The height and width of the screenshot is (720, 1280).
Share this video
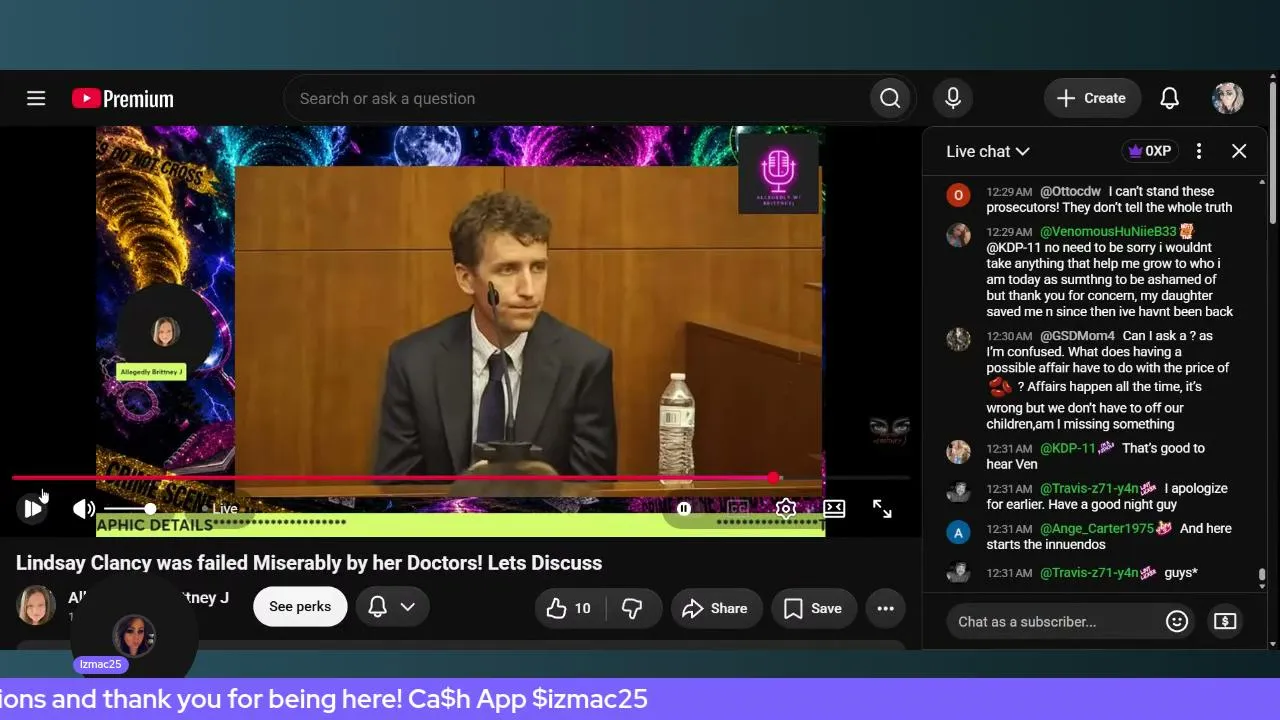click(715, 608)
